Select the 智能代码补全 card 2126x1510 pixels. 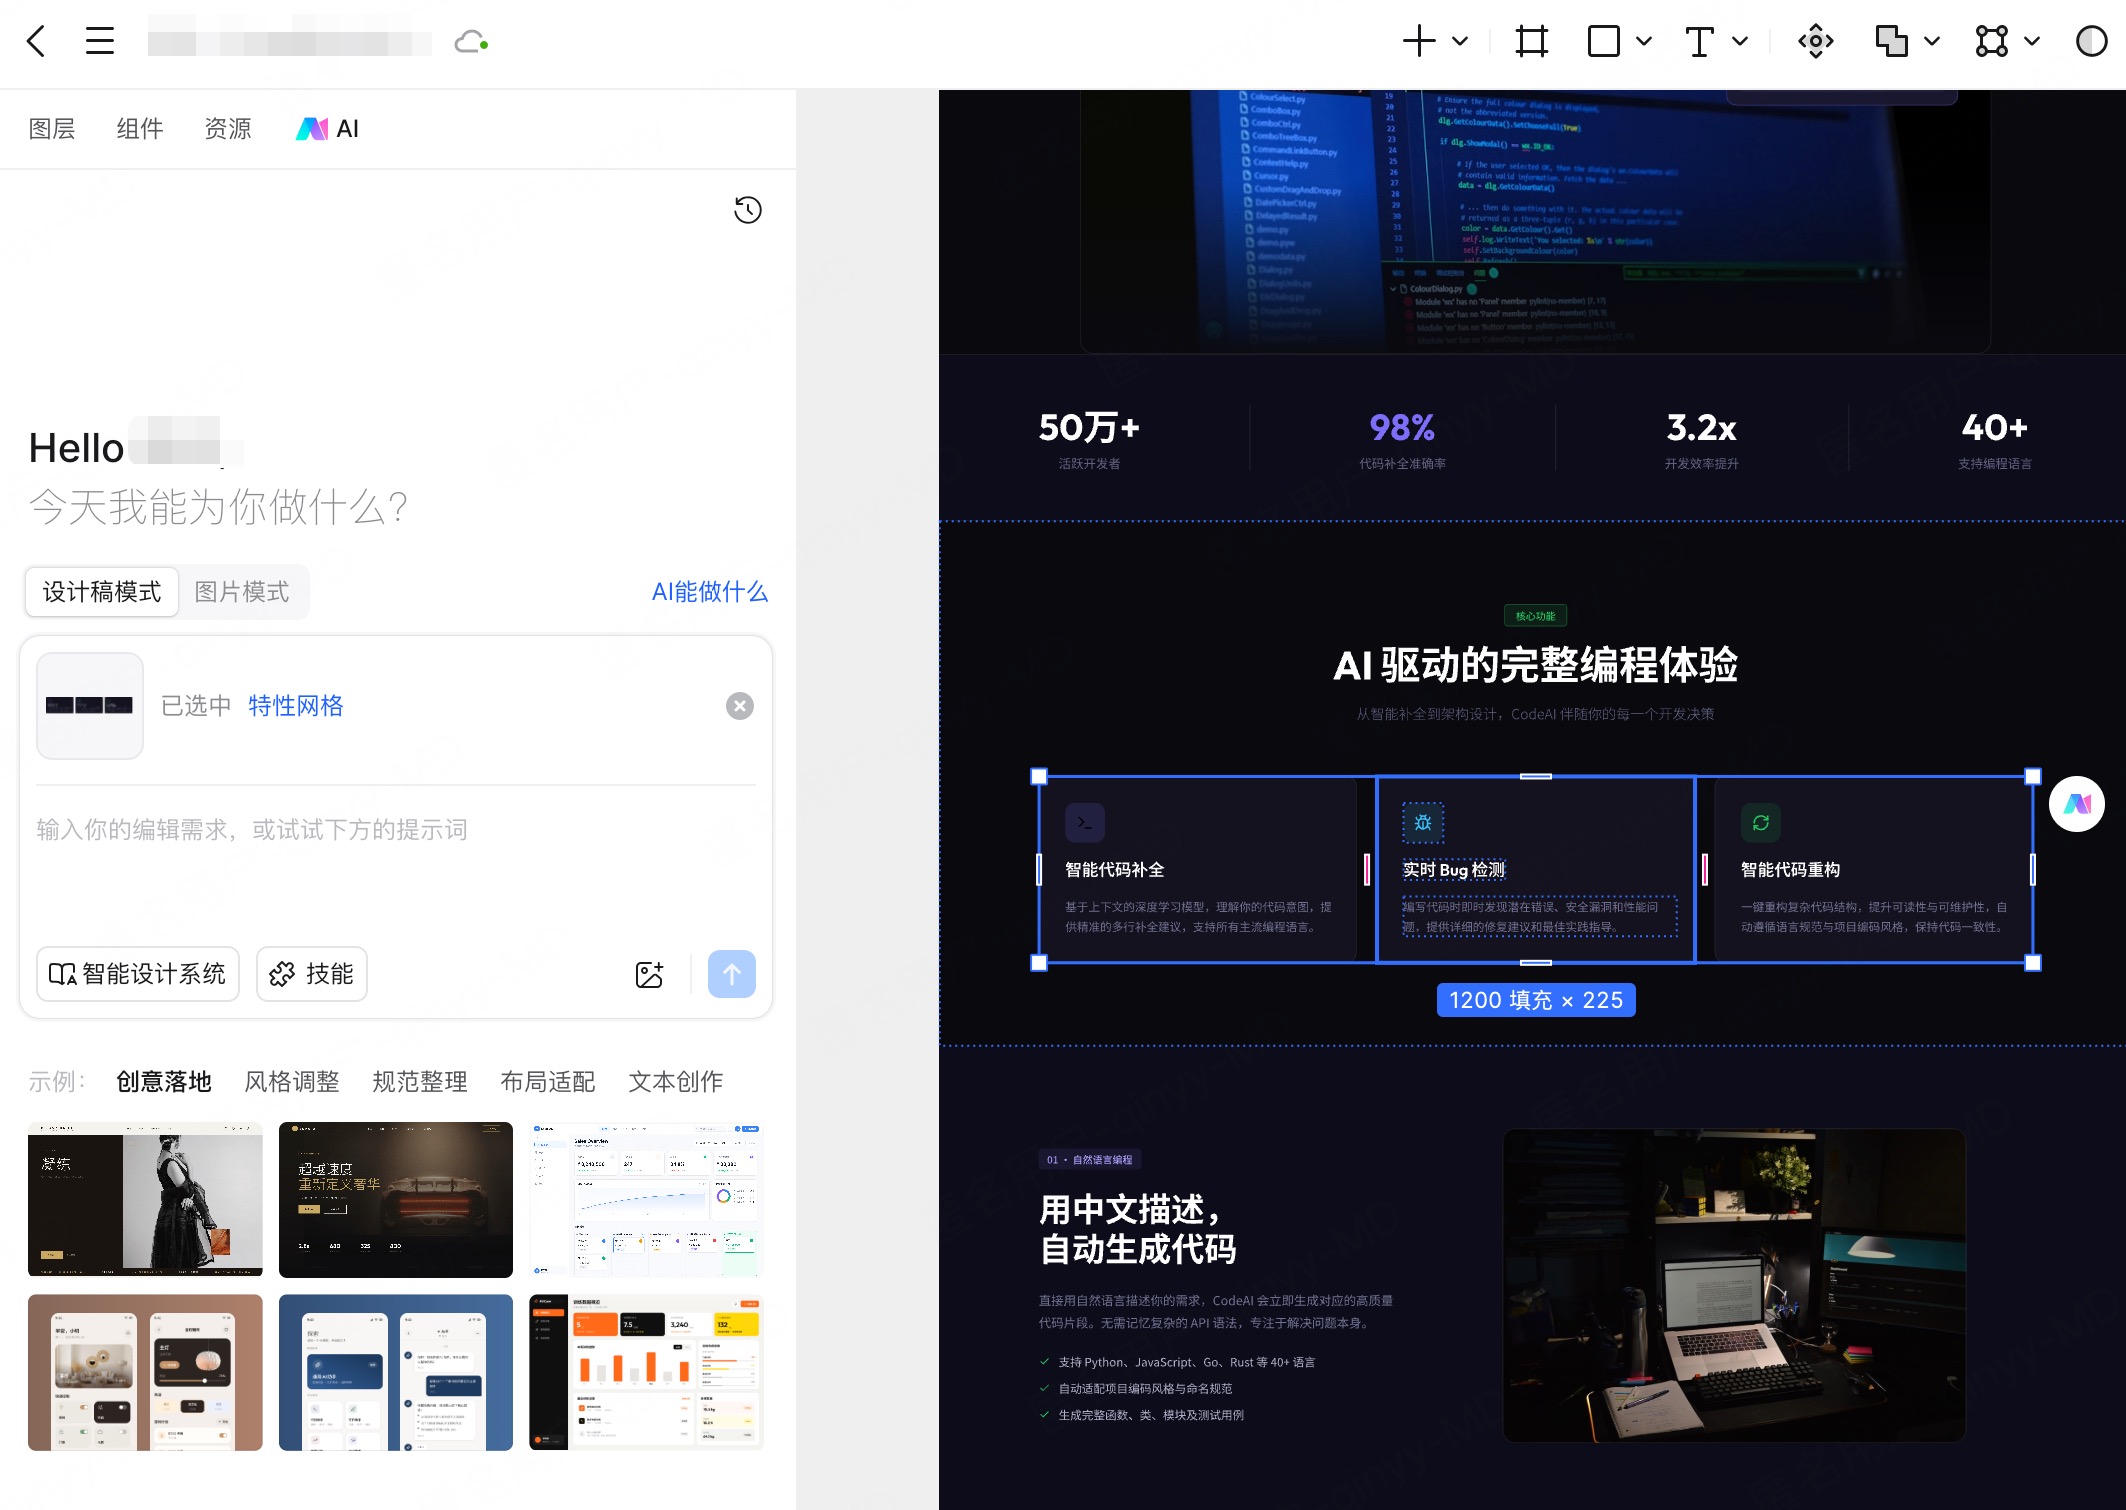(x=1198, y=869)
